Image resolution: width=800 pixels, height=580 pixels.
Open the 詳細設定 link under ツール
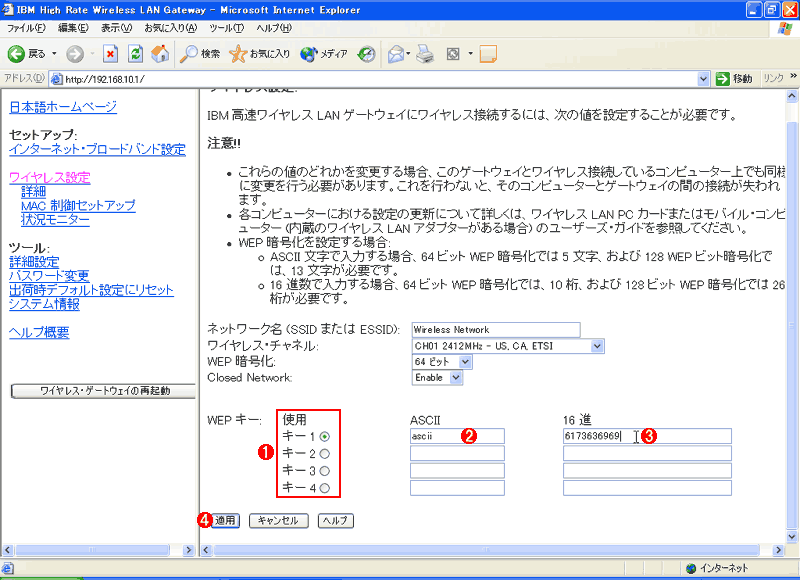point(34,262)
